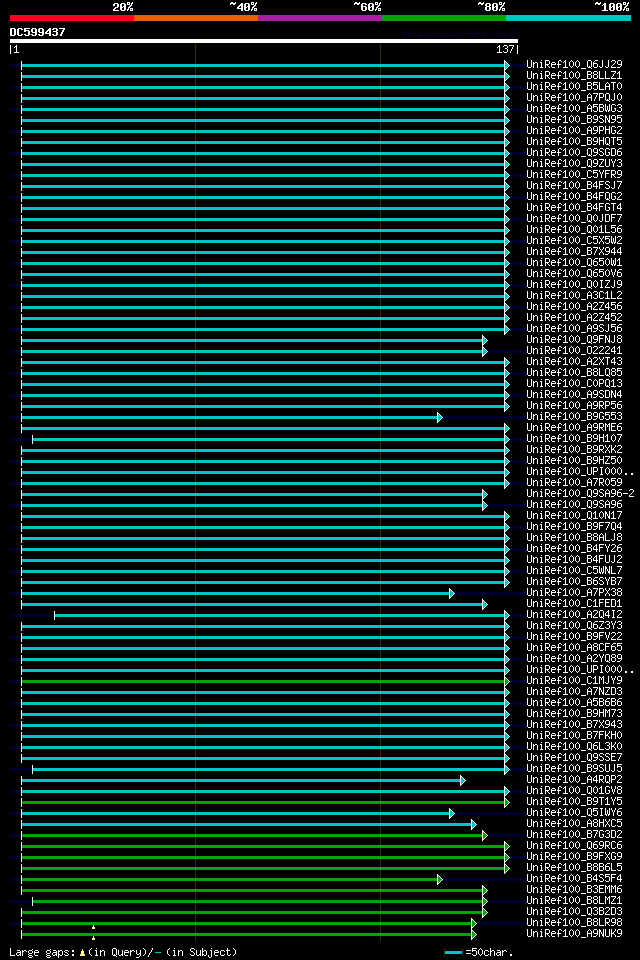Click the arrowhead ending the UniRef100_A7PX38 bar
The height and width of the screenshot is (960, 640).
coord(451,593)
